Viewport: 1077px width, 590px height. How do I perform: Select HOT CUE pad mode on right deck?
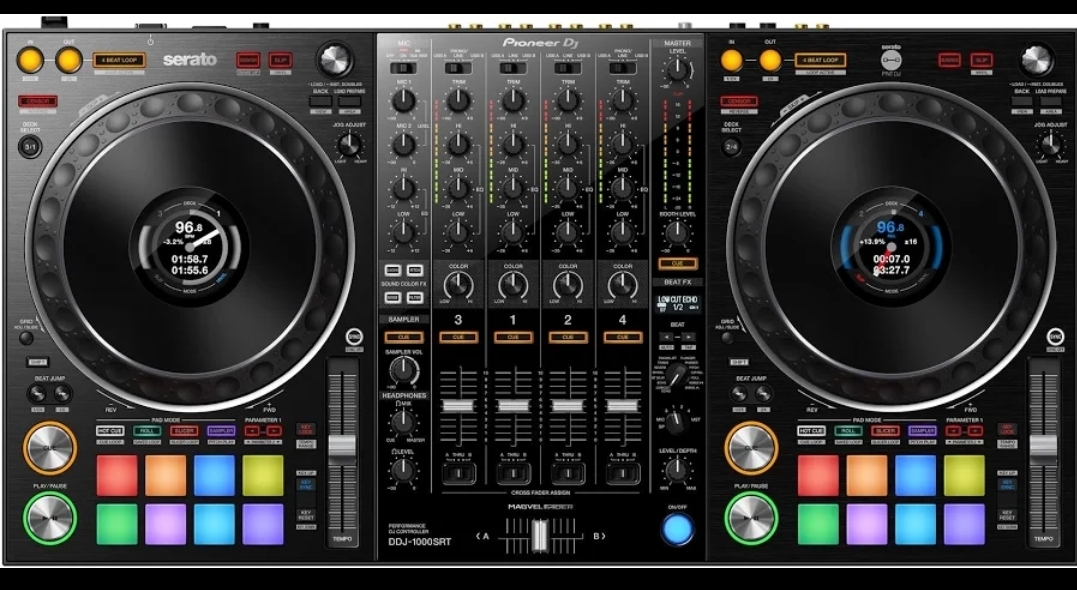click(x=811, y=431)
